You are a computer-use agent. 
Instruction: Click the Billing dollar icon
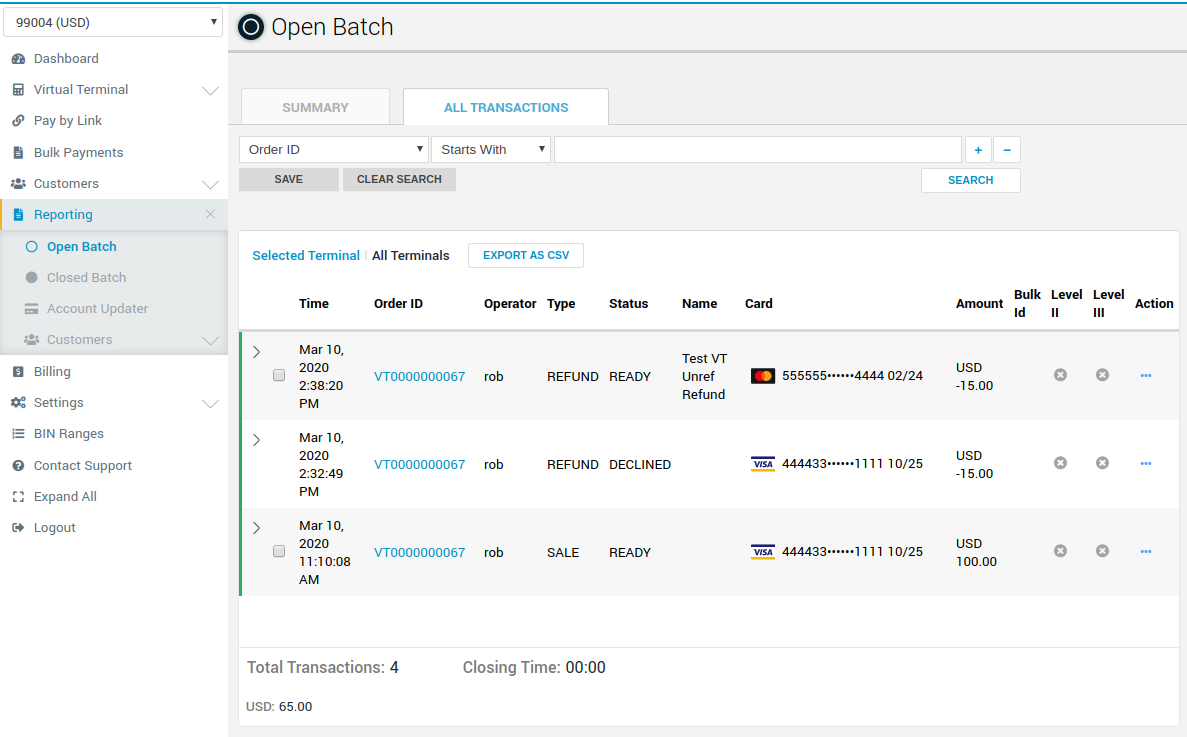[17, 372]
